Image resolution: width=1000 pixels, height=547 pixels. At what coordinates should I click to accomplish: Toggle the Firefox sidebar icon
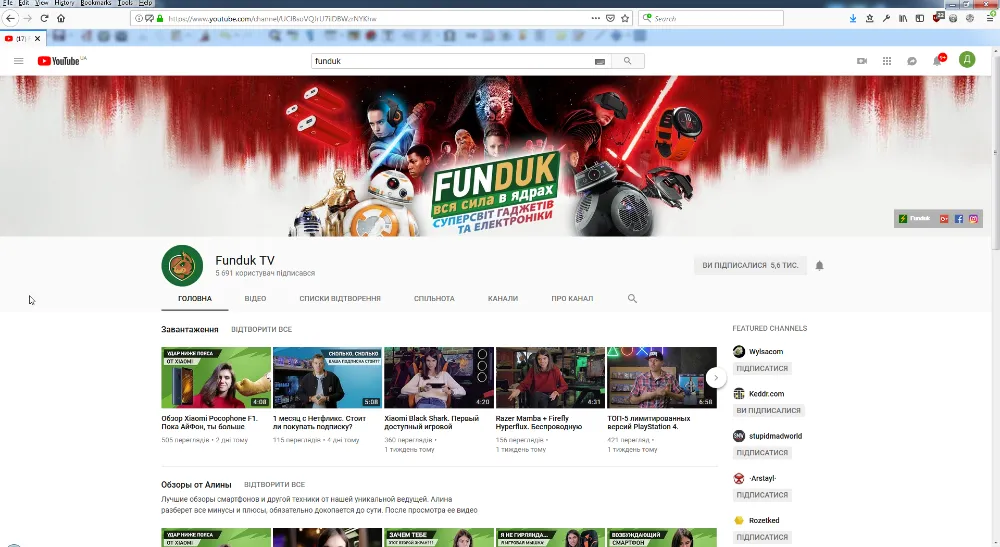coord(920,18)
